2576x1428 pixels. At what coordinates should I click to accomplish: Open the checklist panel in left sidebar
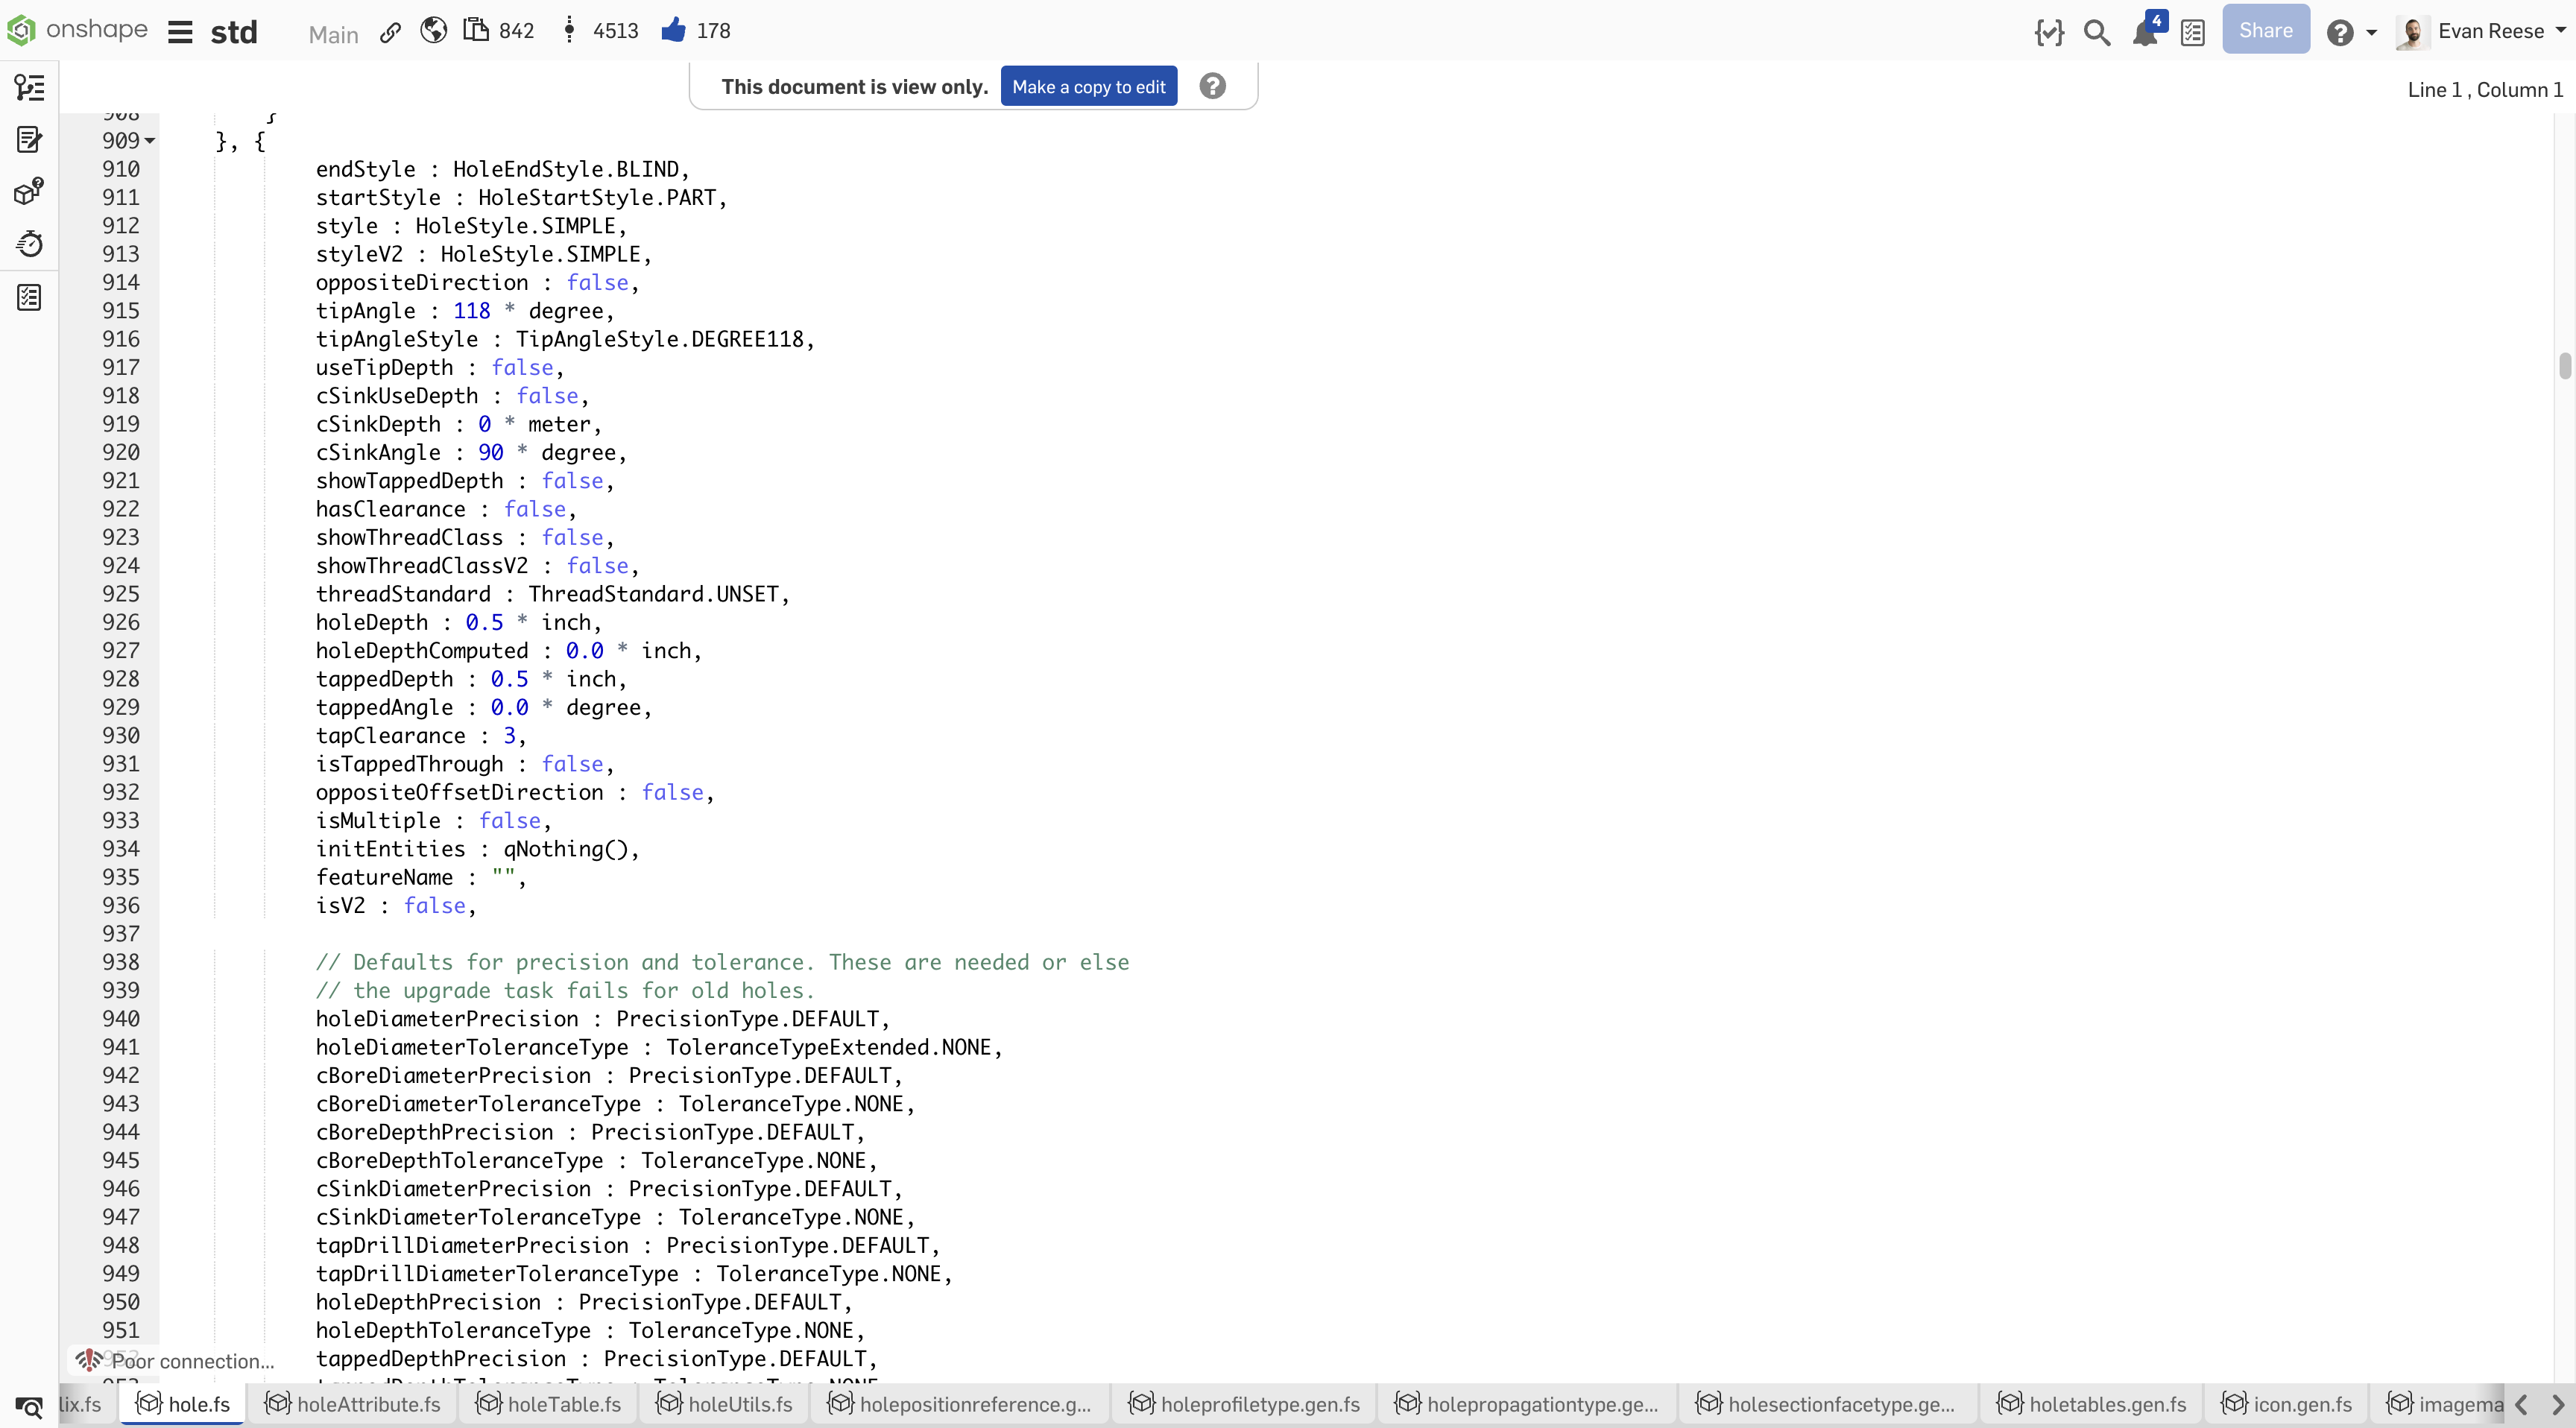[x=29, y=297]
